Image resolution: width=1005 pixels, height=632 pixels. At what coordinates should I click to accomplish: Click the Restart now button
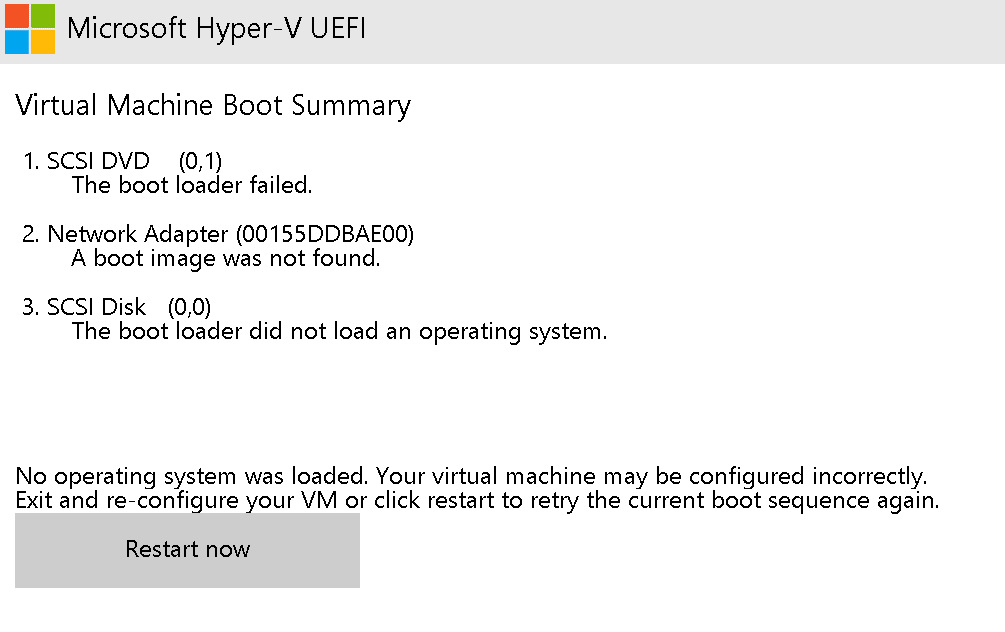tap(187, 549)
